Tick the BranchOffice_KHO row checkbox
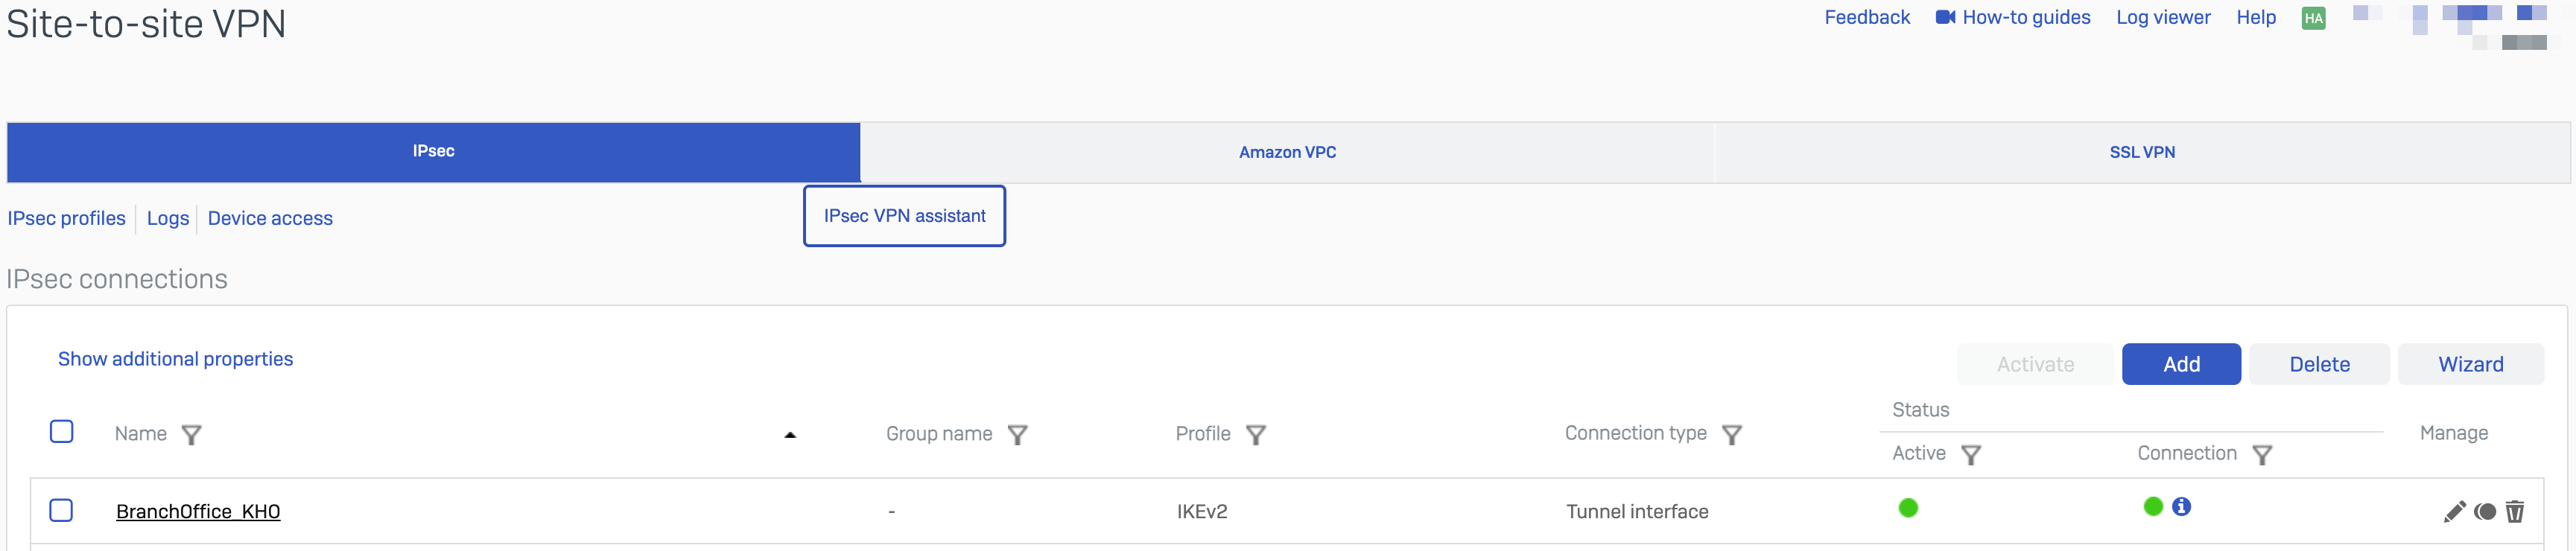 [x=62, y=511]
